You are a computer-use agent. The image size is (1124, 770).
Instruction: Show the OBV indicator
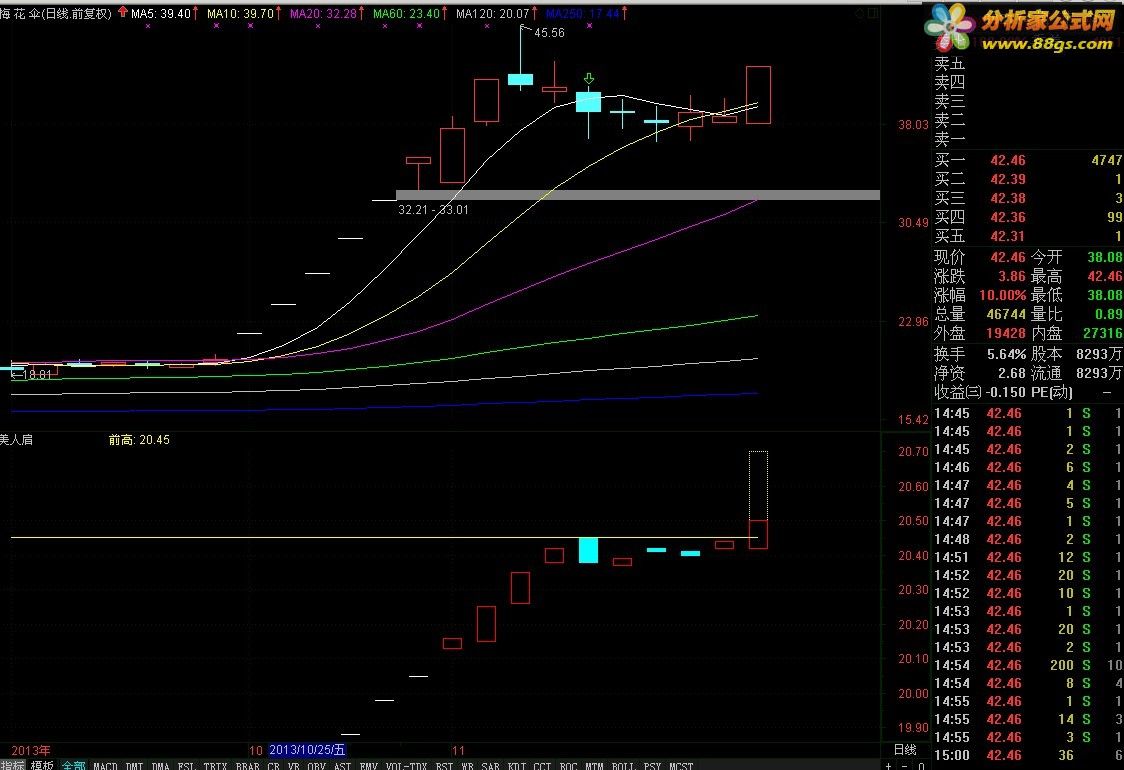point(316,766)
